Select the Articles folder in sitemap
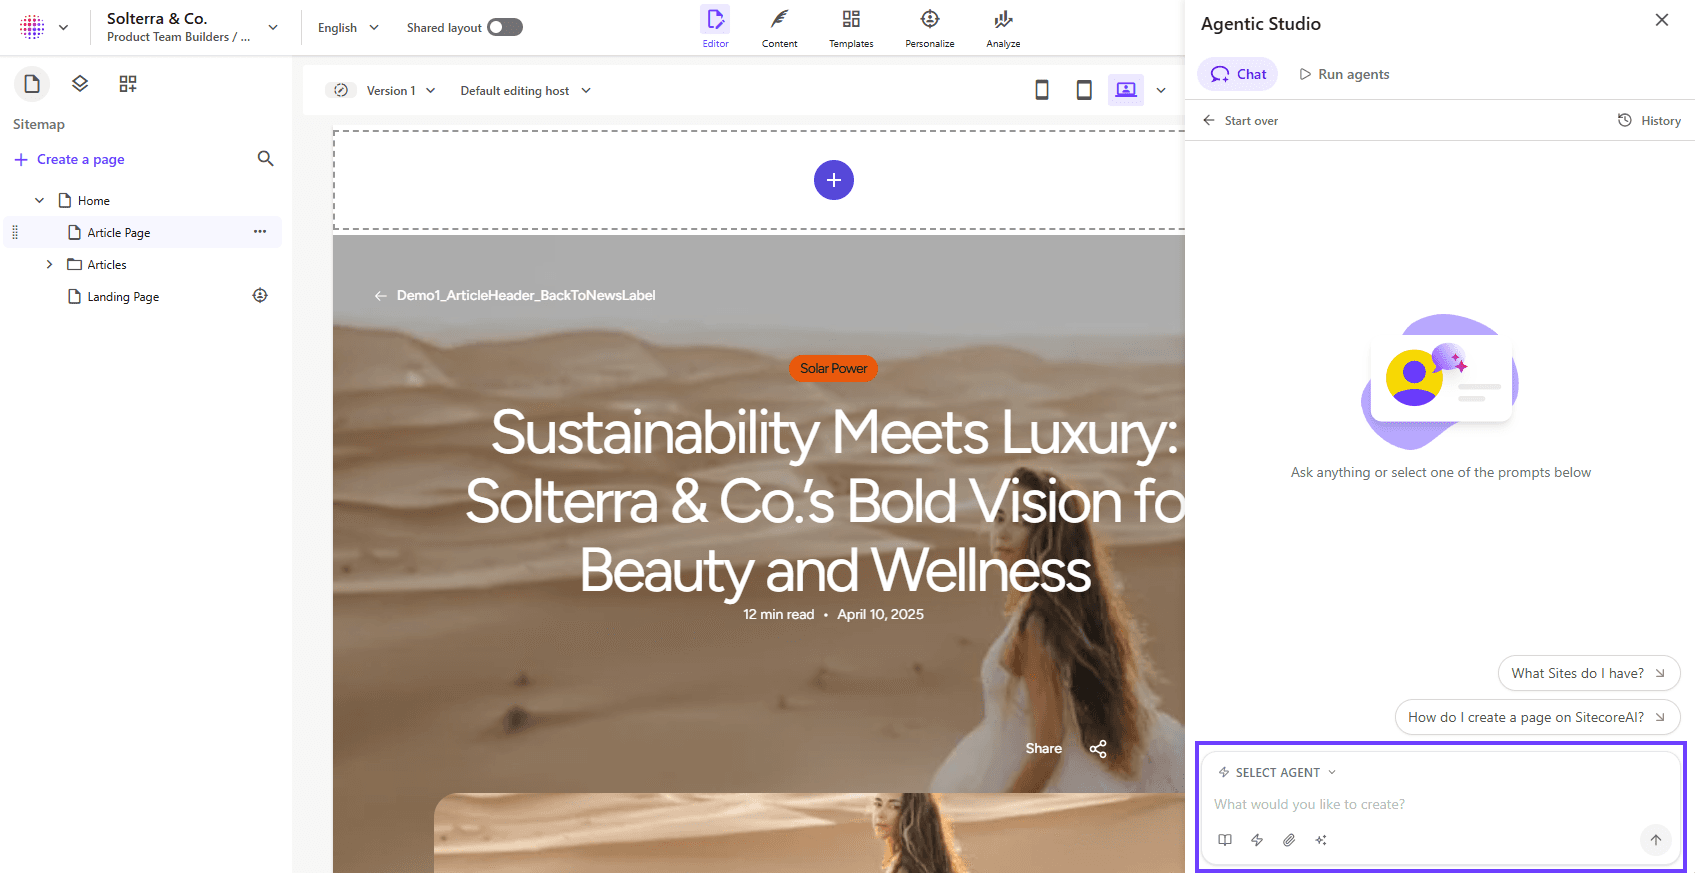The height and width of the screenshot is (873, 1695). click(x=107, y=265)
